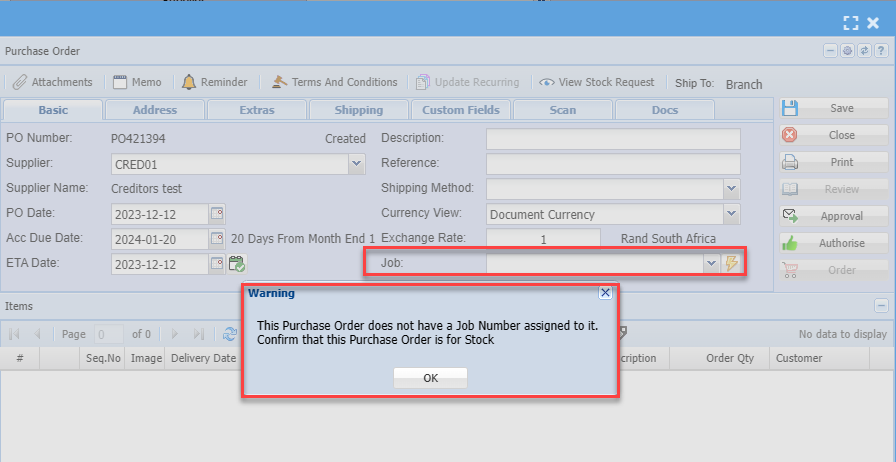The width and height of the screenshot is (896, 462).
Task: Go to next page of Items
Action: pyautogui.click(x=175, y=334)
